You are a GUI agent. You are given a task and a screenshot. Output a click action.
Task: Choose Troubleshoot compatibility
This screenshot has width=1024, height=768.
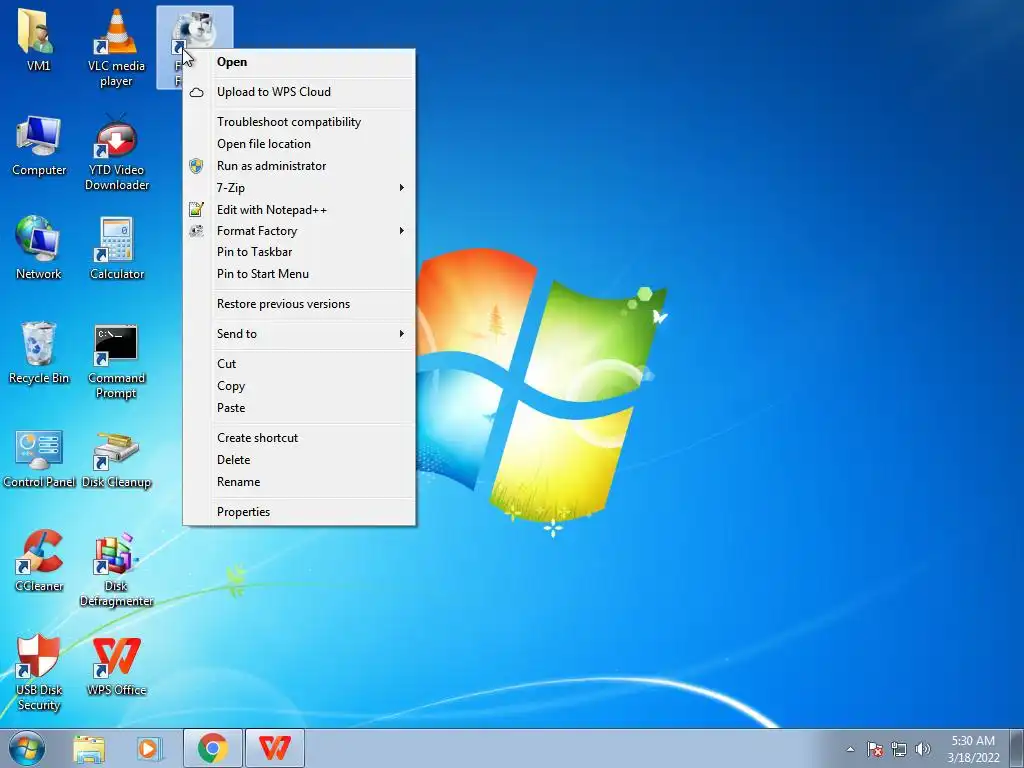[x=299, y=122]
